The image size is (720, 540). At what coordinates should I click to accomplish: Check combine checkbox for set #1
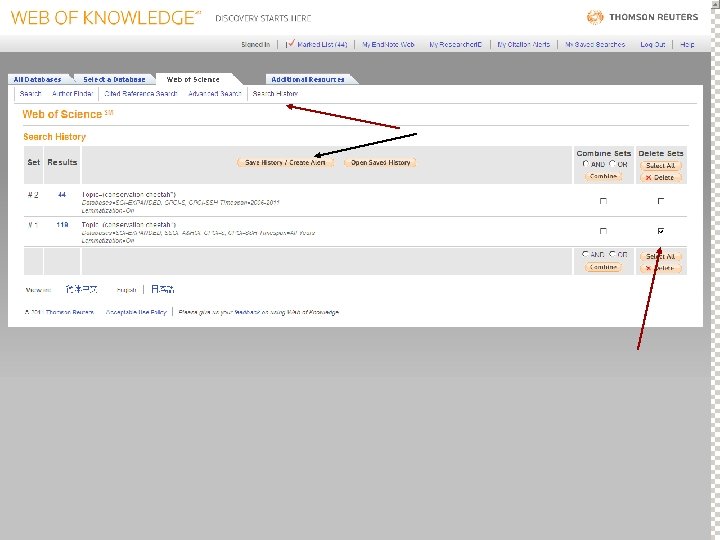603,231
